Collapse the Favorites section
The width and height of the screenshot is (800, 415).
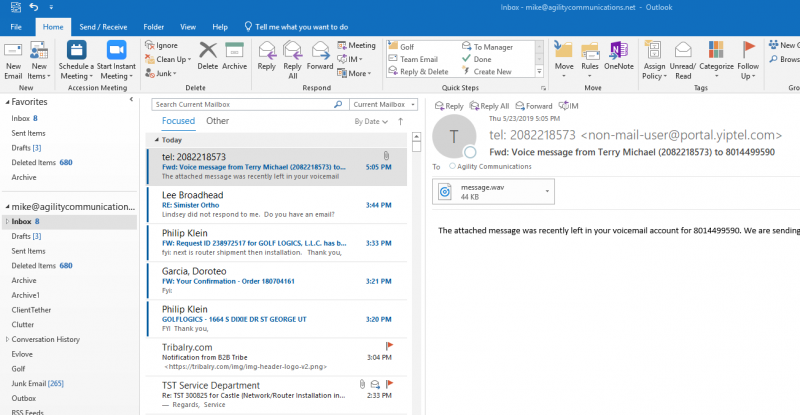pyautogui.click(x=7, y=102)
